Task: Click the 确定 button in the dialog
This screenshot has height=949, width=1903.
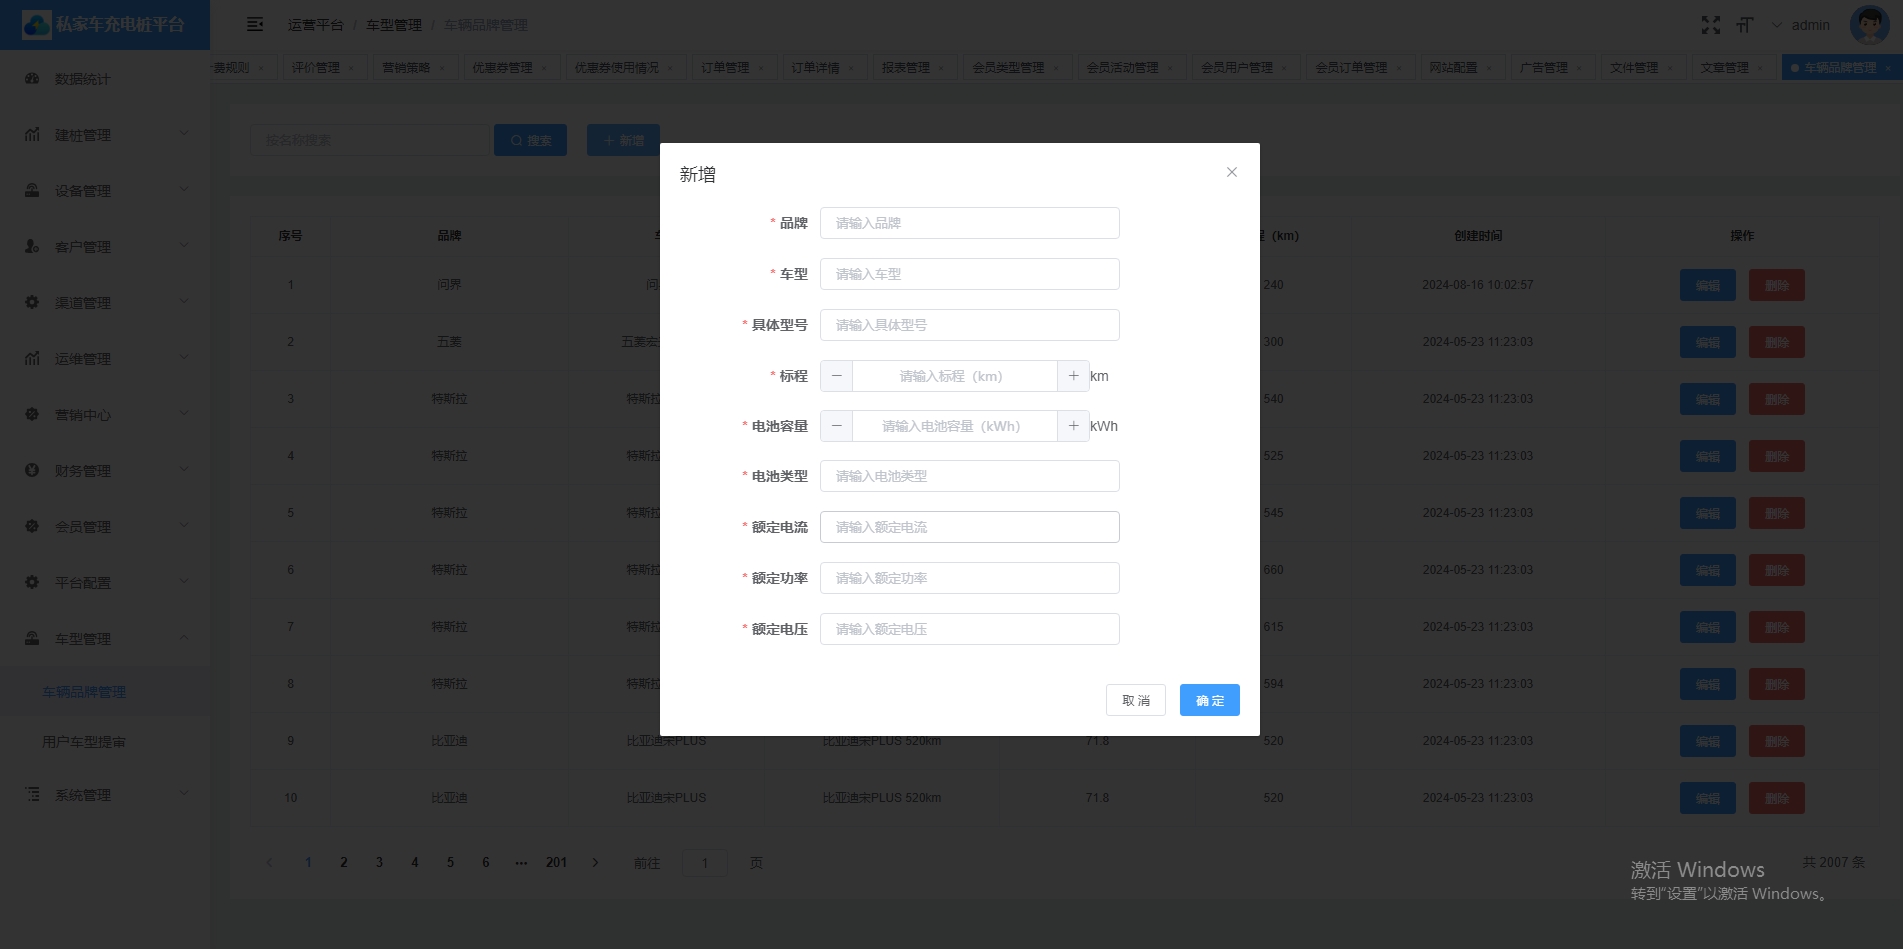Action: (x=1210, y=700)
